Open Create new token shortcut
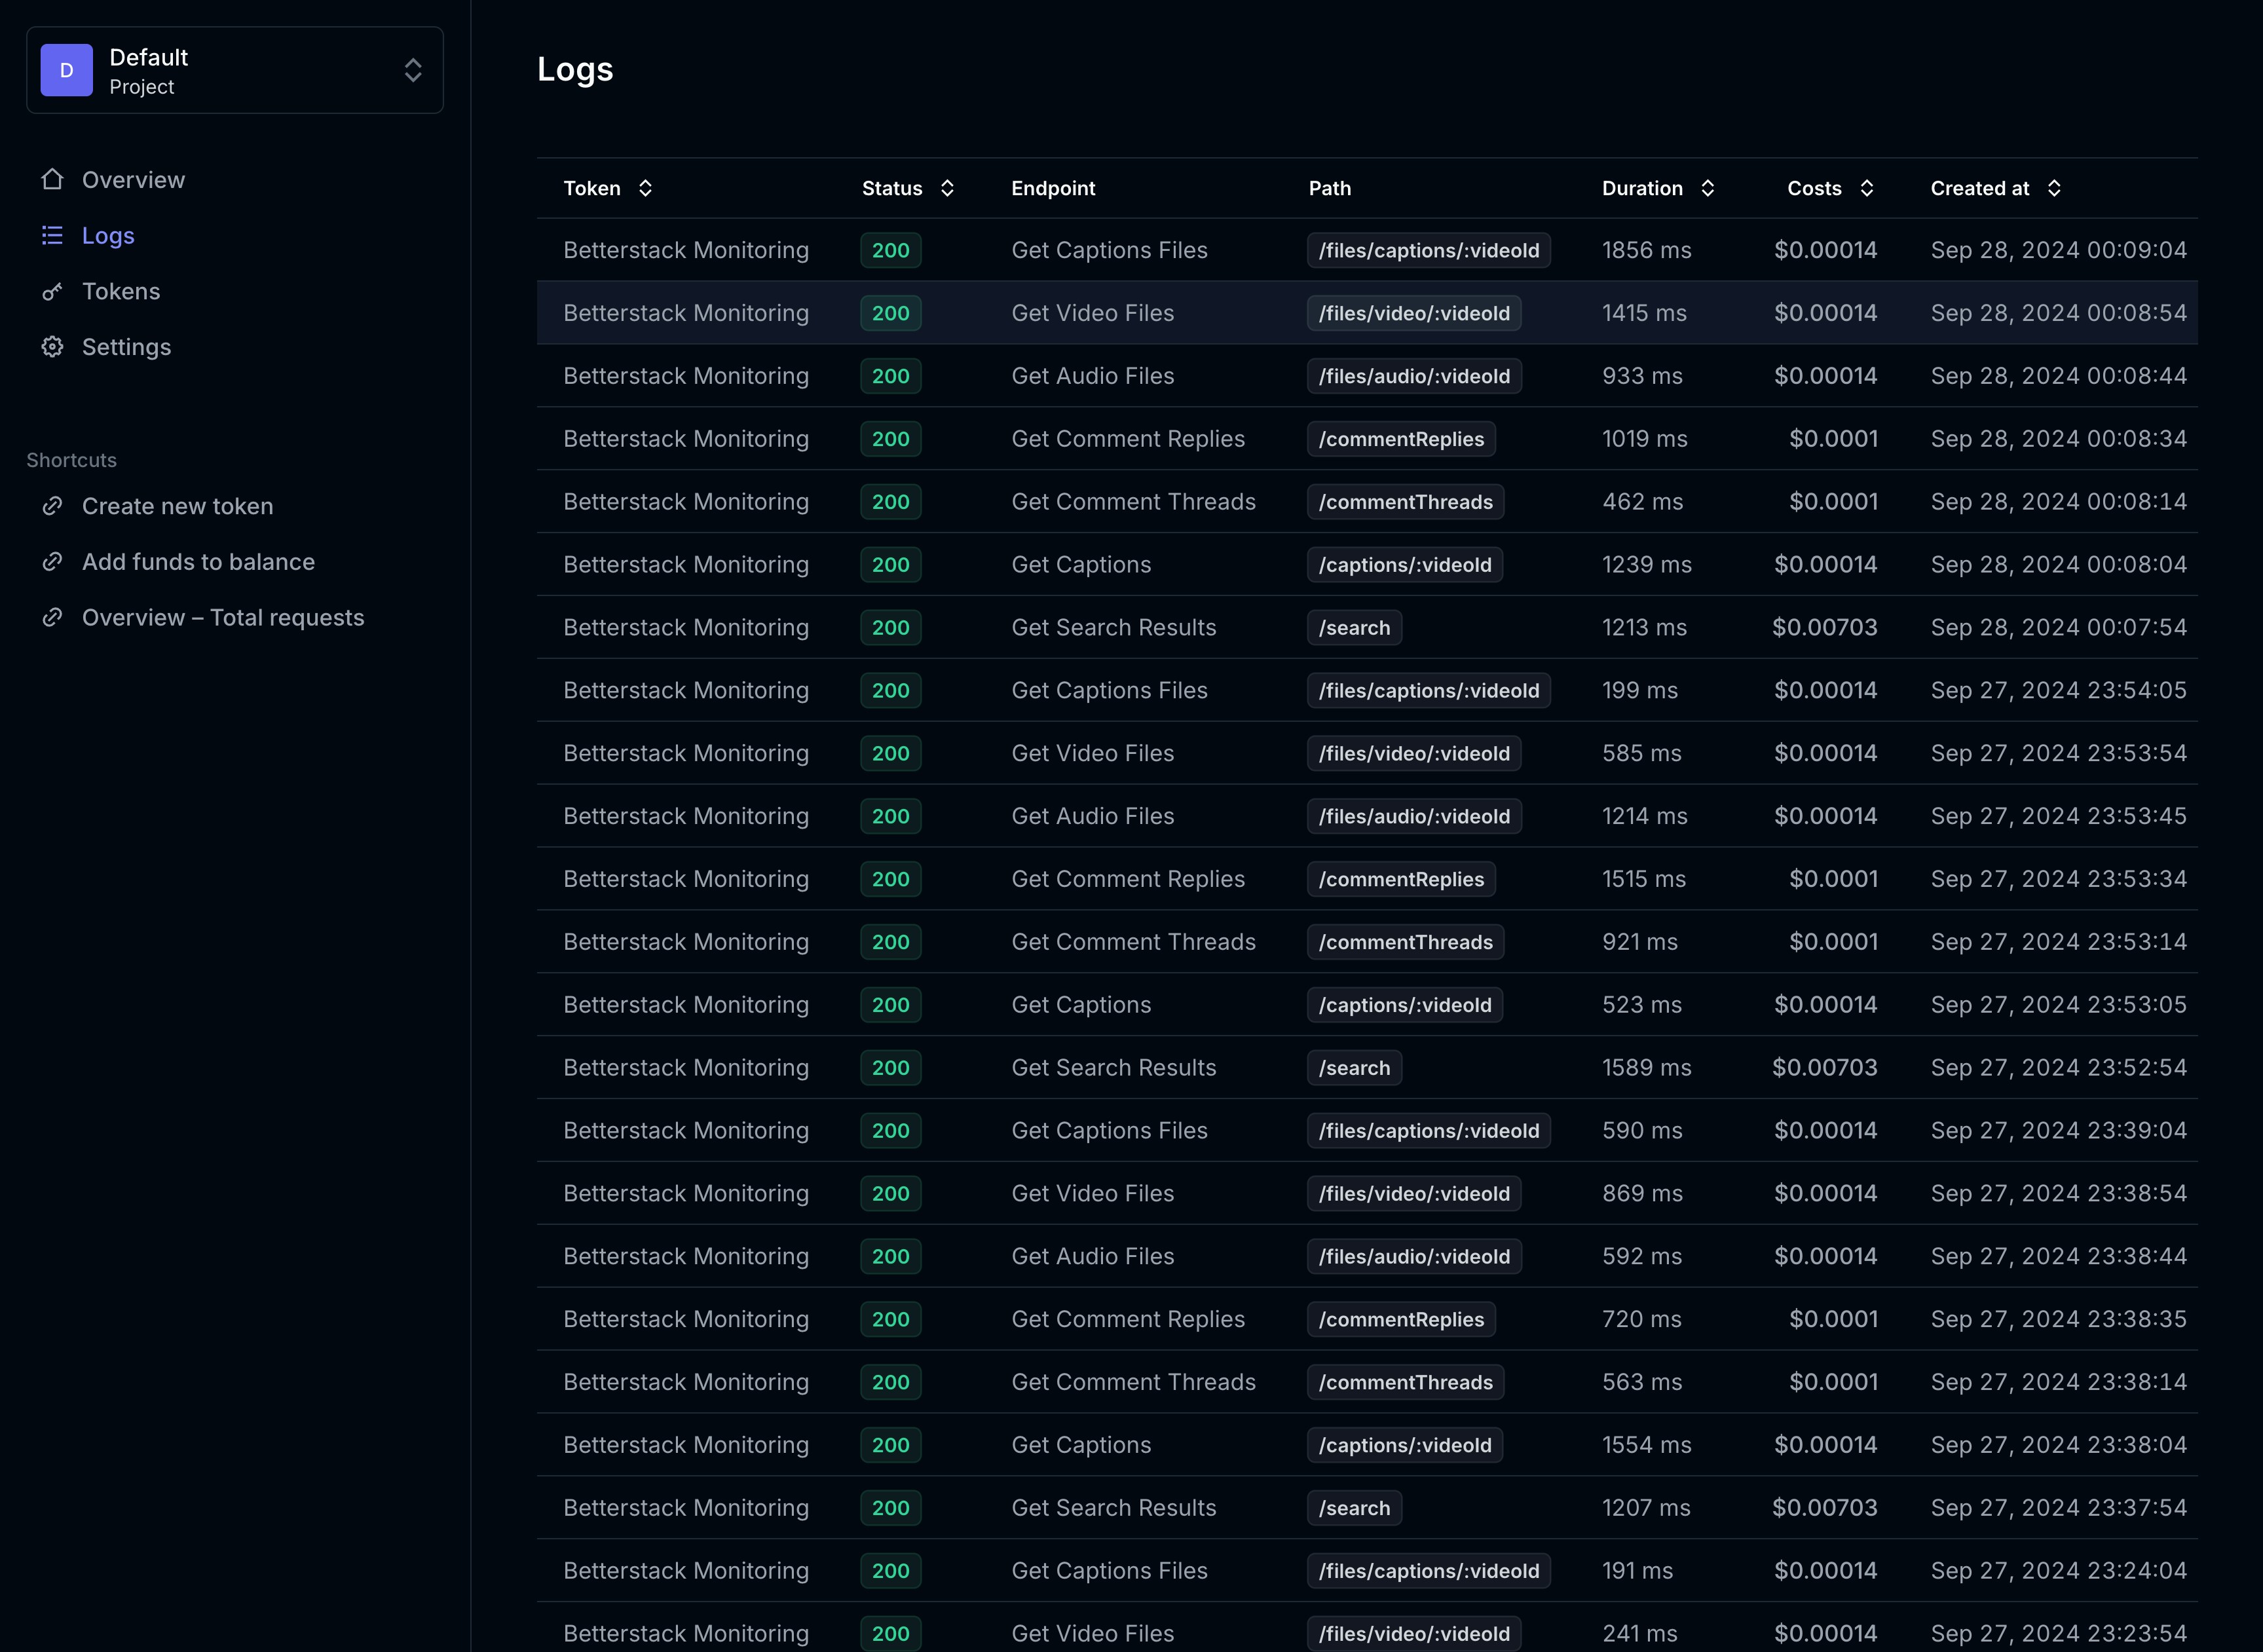2263x1652 pixels. pyautogui.click(x=177, y=506)
